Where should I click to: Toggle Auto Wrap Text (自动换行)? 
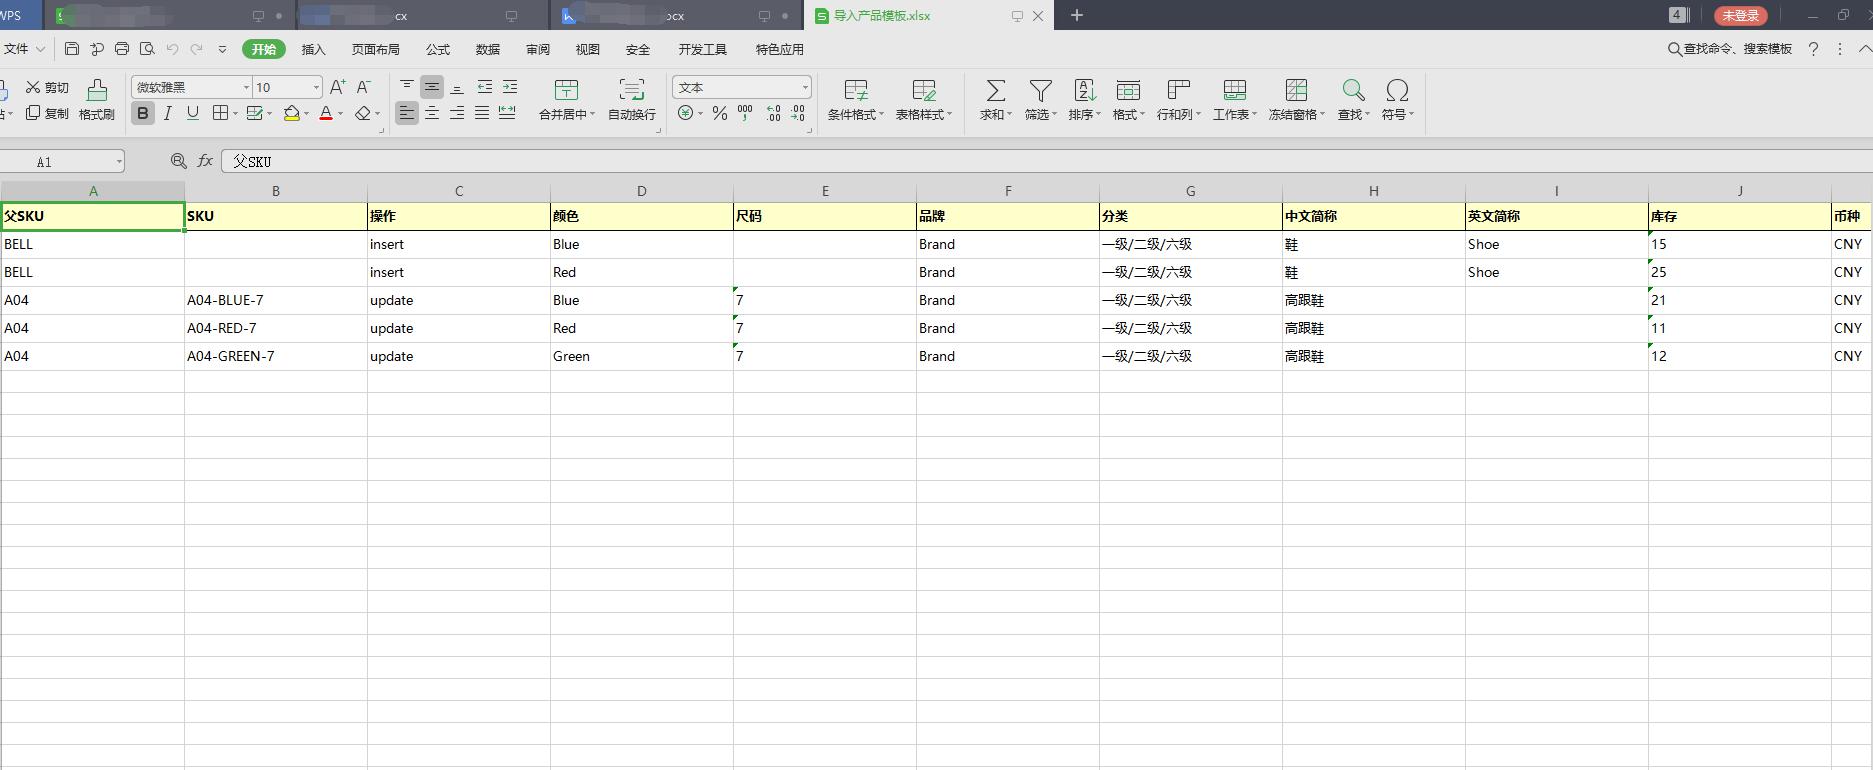[631, 91]
